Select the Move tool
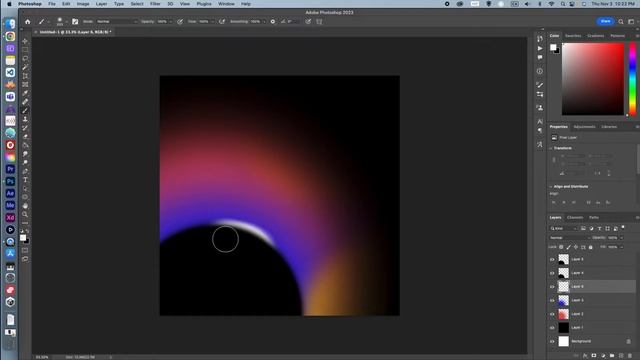This screenshot has height=360, width=640. pyautogui.click(x=25, y=41)
